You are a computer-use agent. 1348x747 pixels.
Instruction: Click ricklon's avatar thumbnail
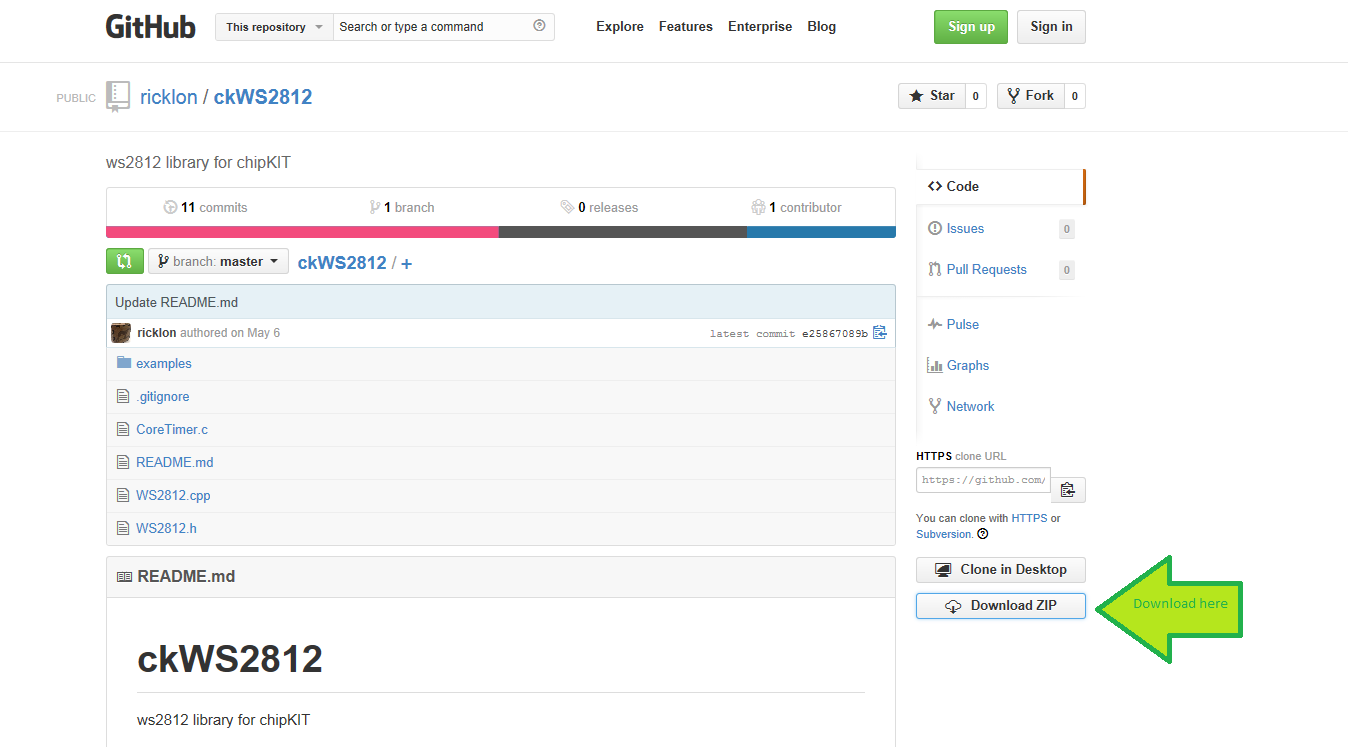click(x=121, y=333)
